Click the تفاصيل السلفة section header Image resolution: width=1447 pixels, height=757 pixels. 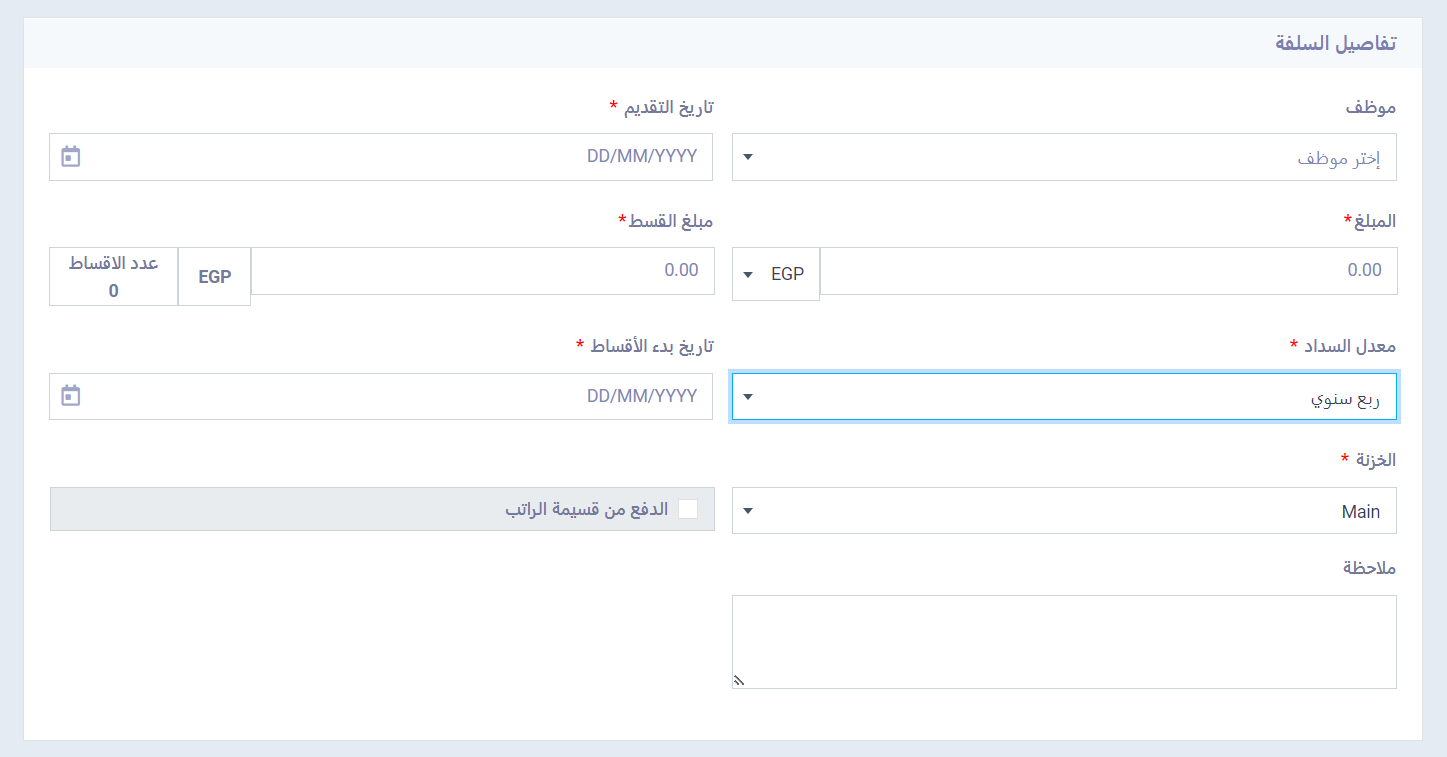point(1336,43)
